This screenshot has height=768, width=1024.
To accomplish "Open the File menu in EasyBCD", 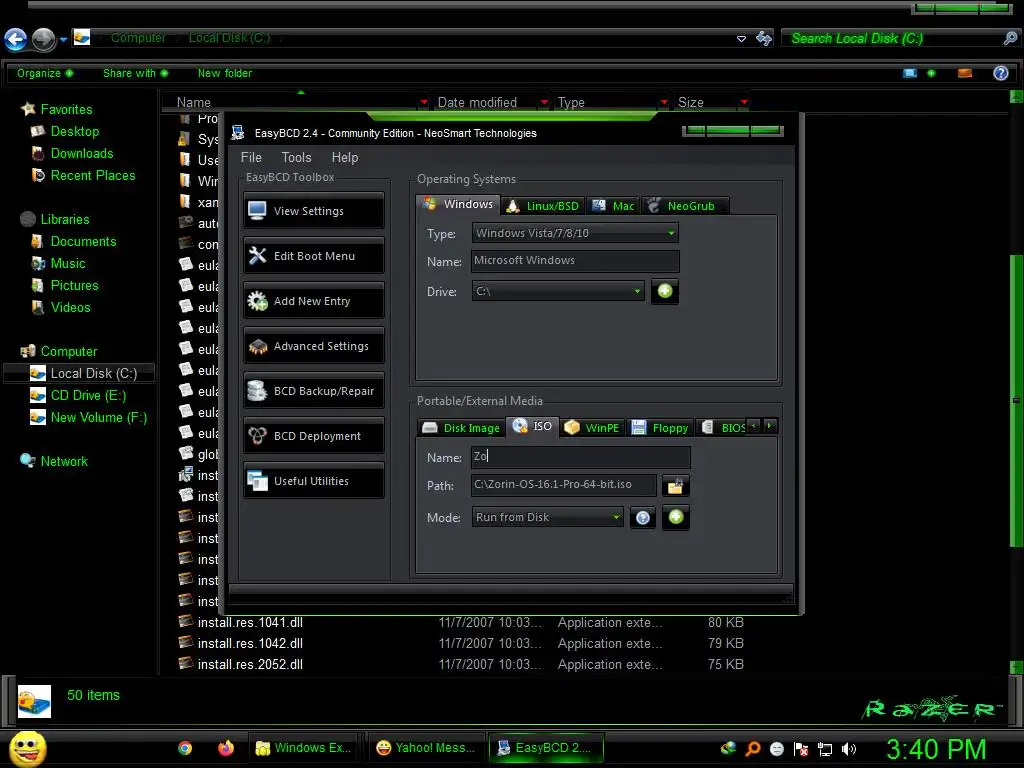I will pos(251,157).
